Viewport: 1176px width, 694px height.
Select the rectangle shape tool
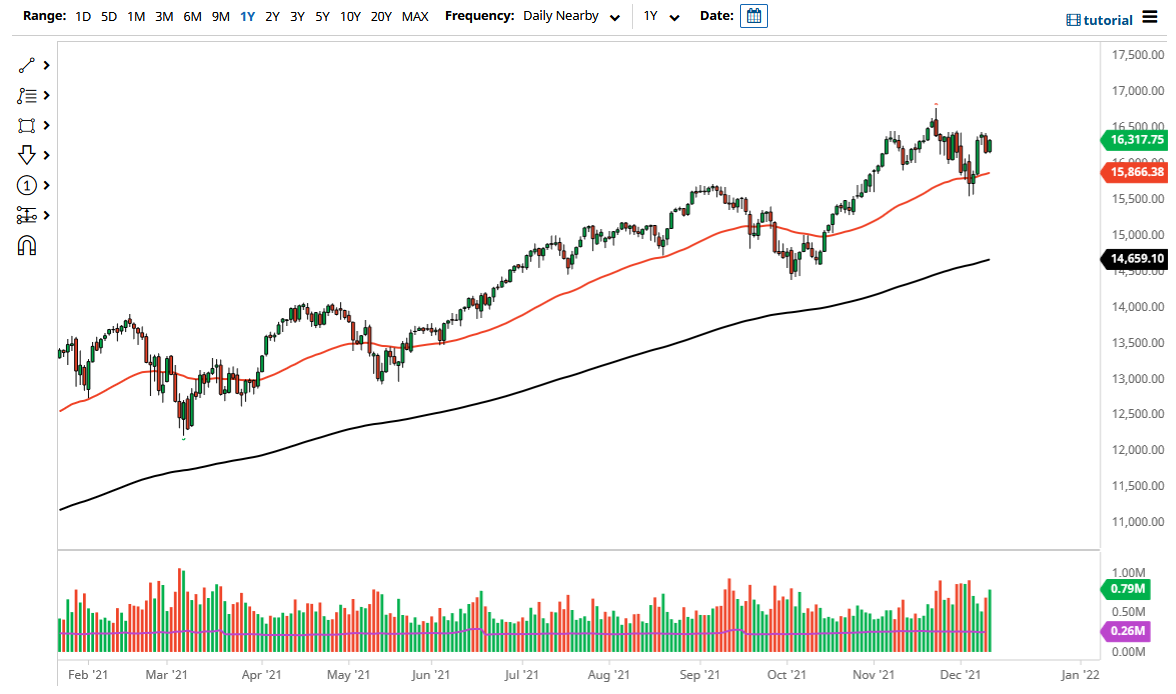pyautogui.click(x=27, y=125)
